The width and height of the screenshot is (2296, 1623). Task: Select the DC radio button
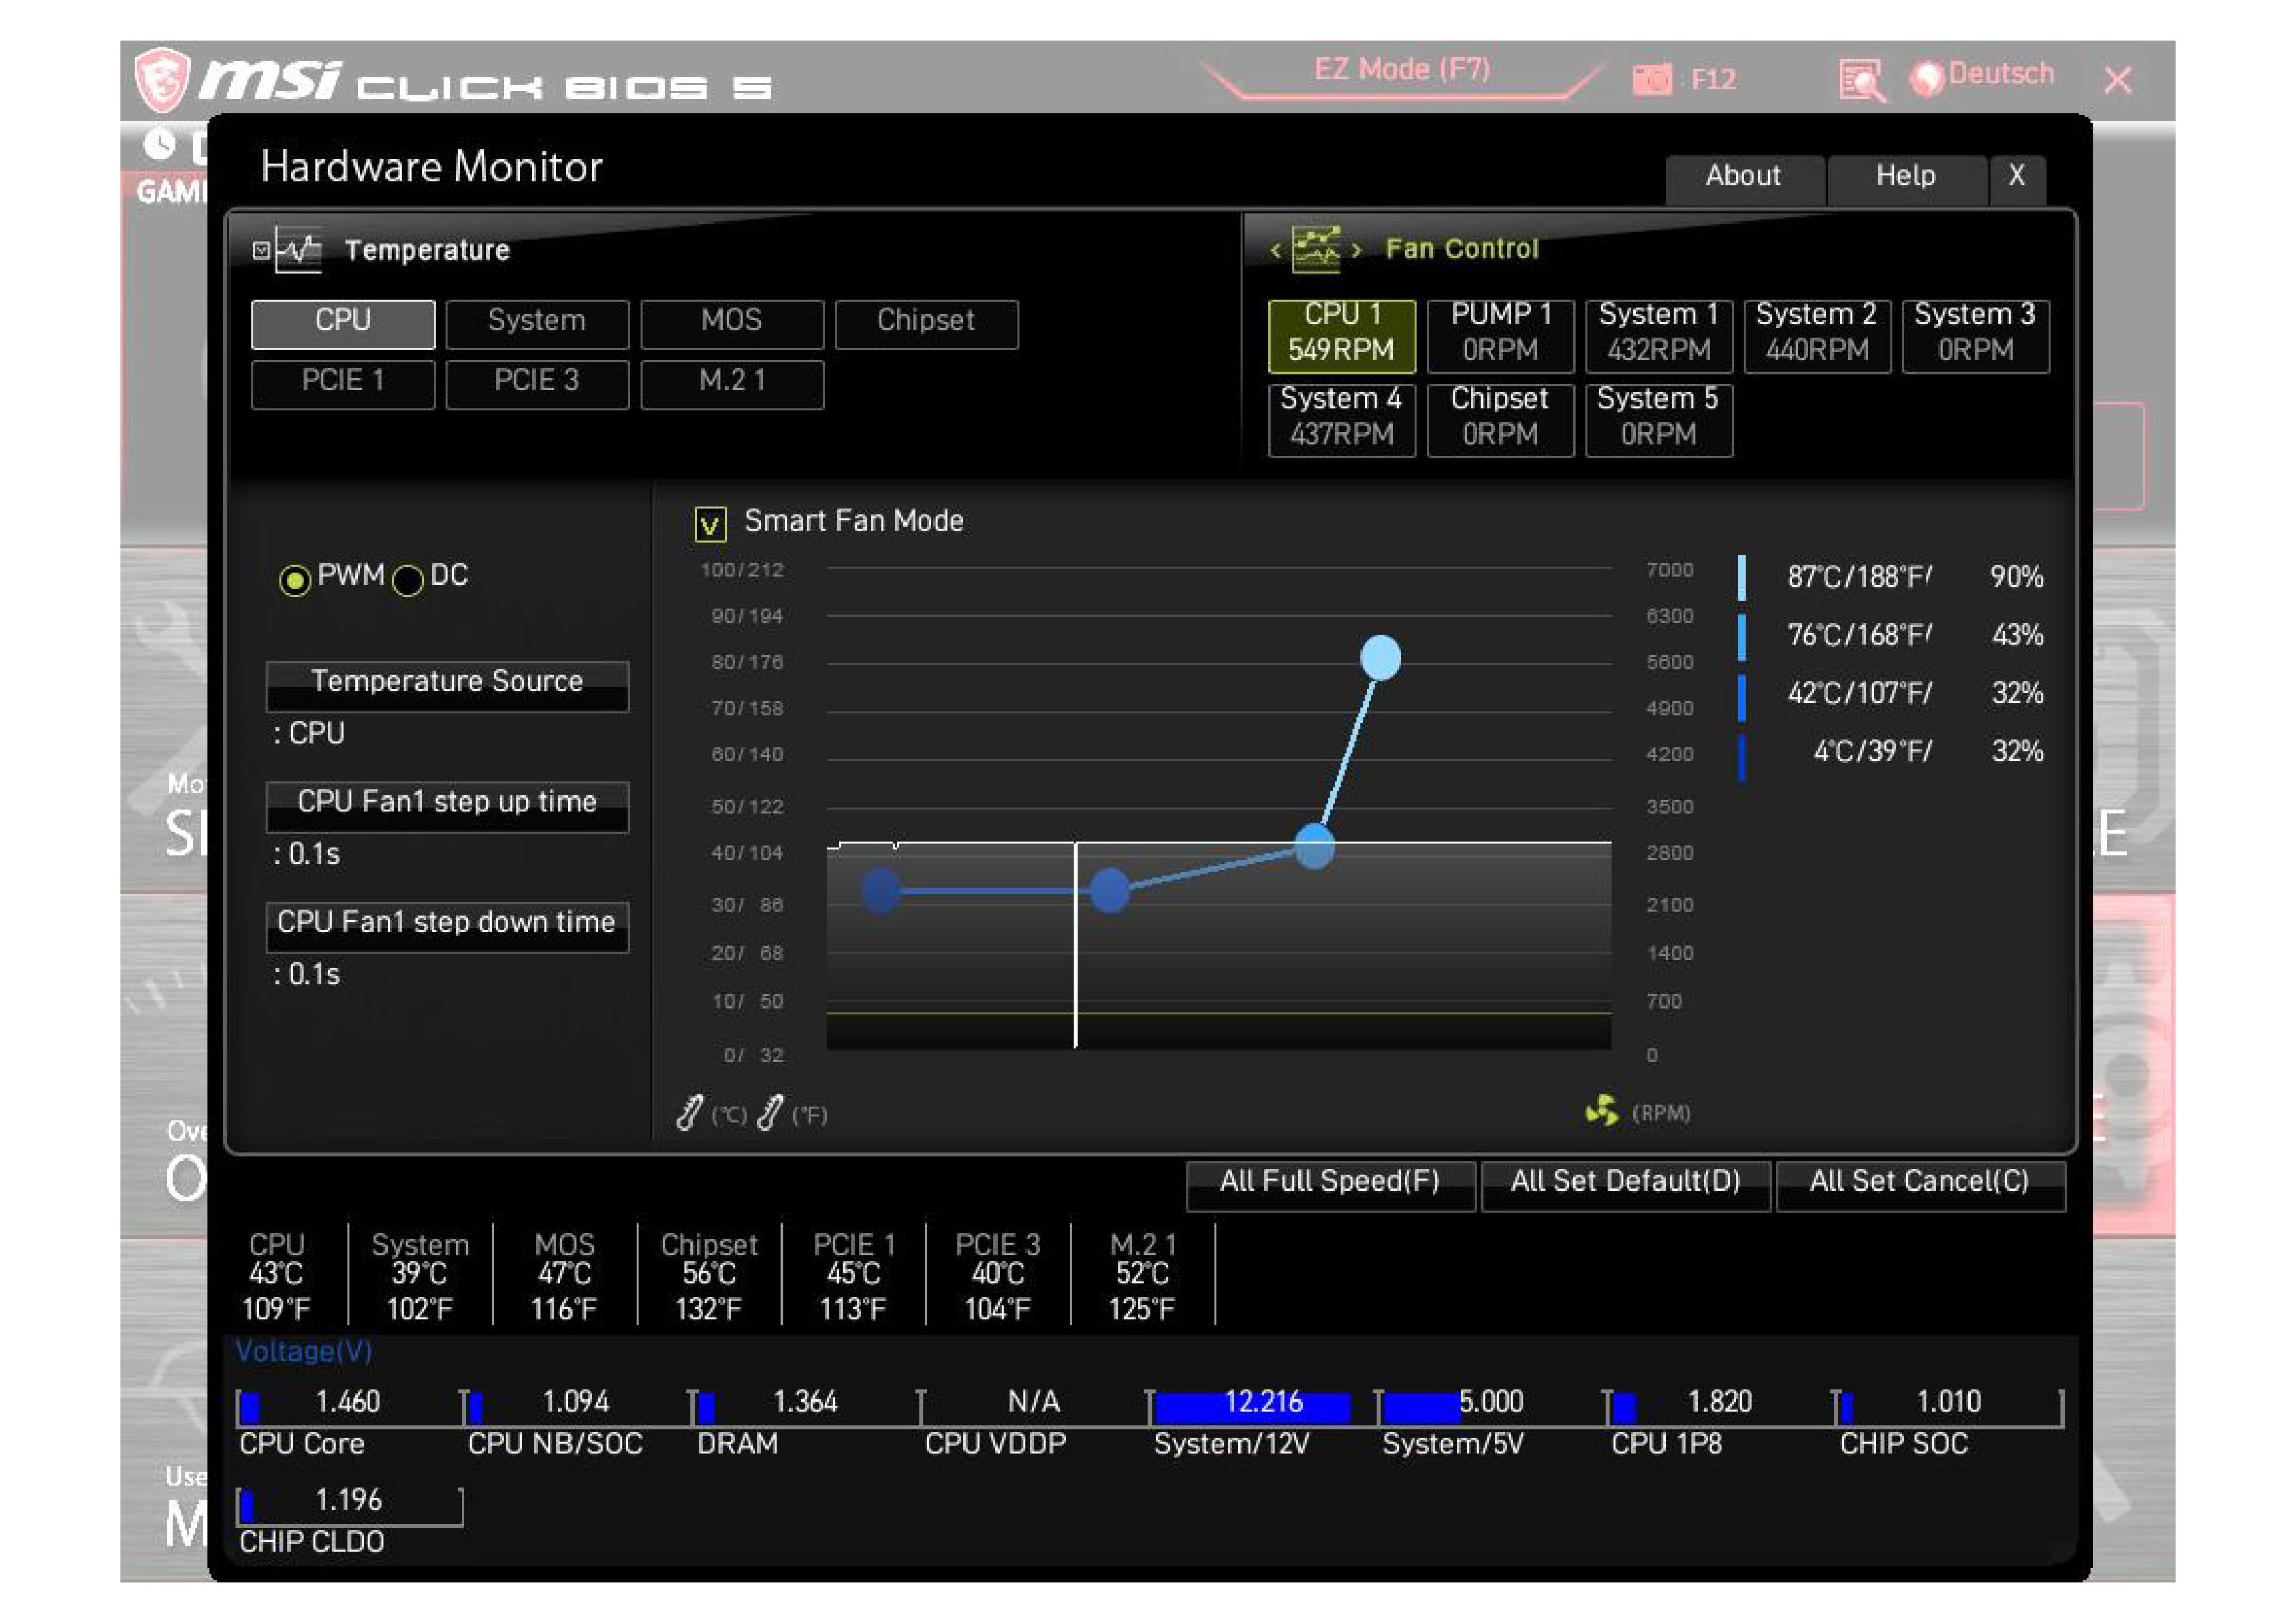click(407, 580)
